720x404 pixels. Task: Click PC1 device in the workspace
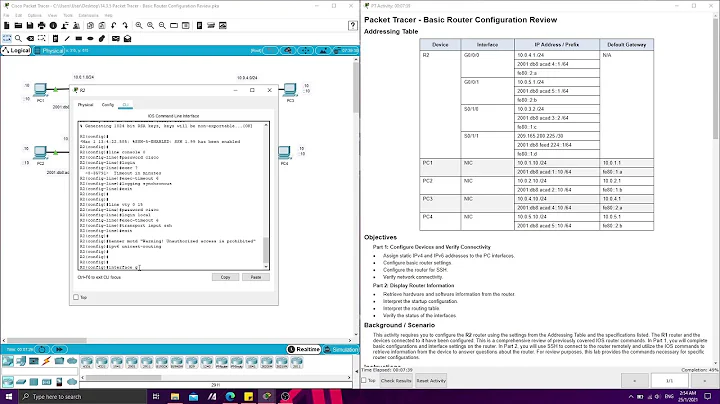pyautogui.click(x=40, y=90)
